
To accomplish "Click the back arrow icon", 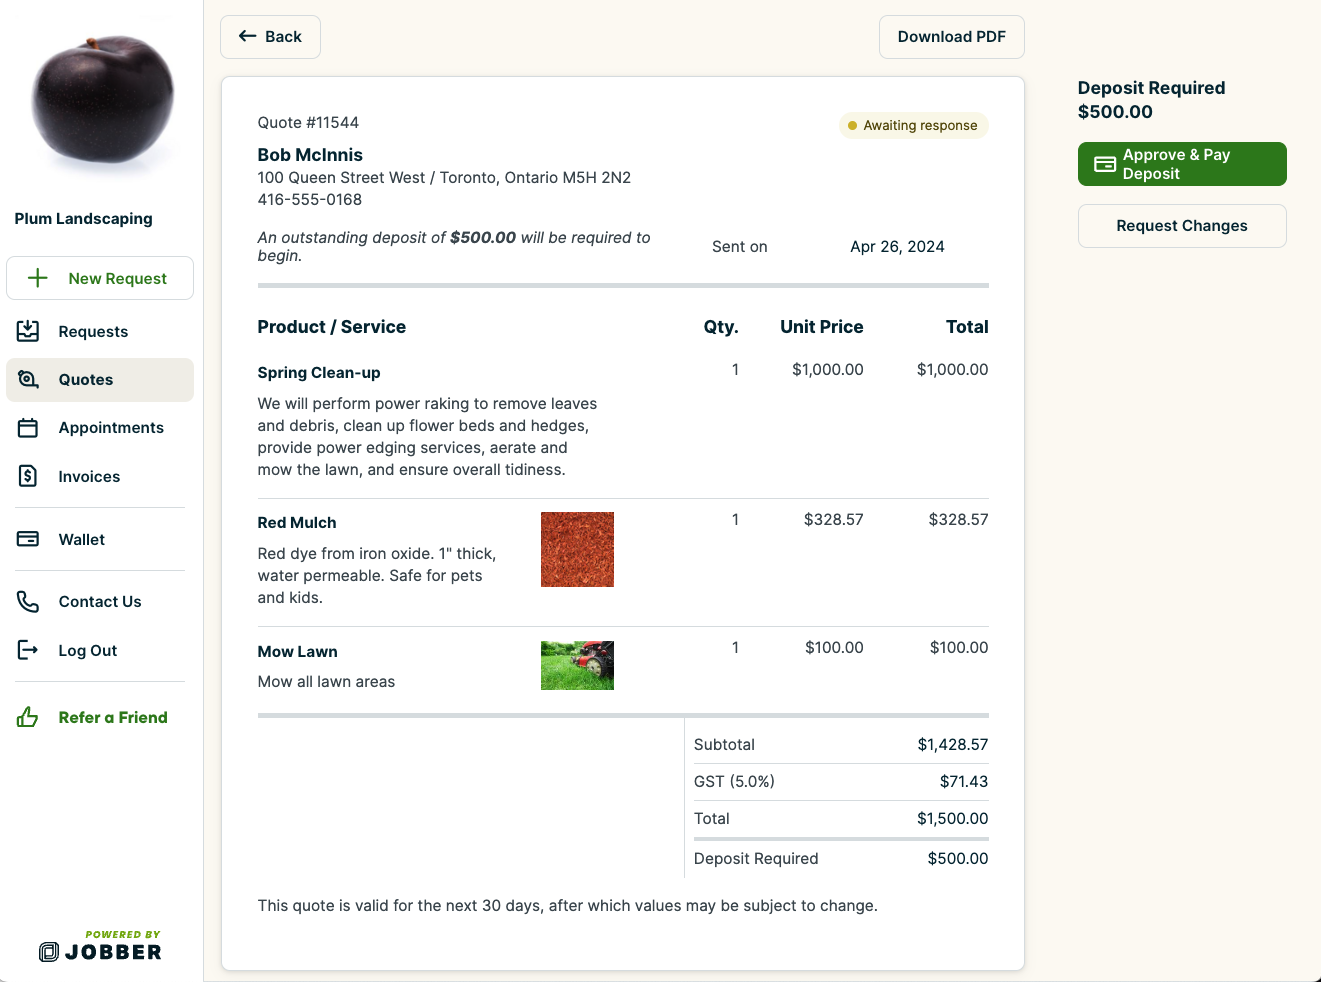I will (x=245, y=36).
